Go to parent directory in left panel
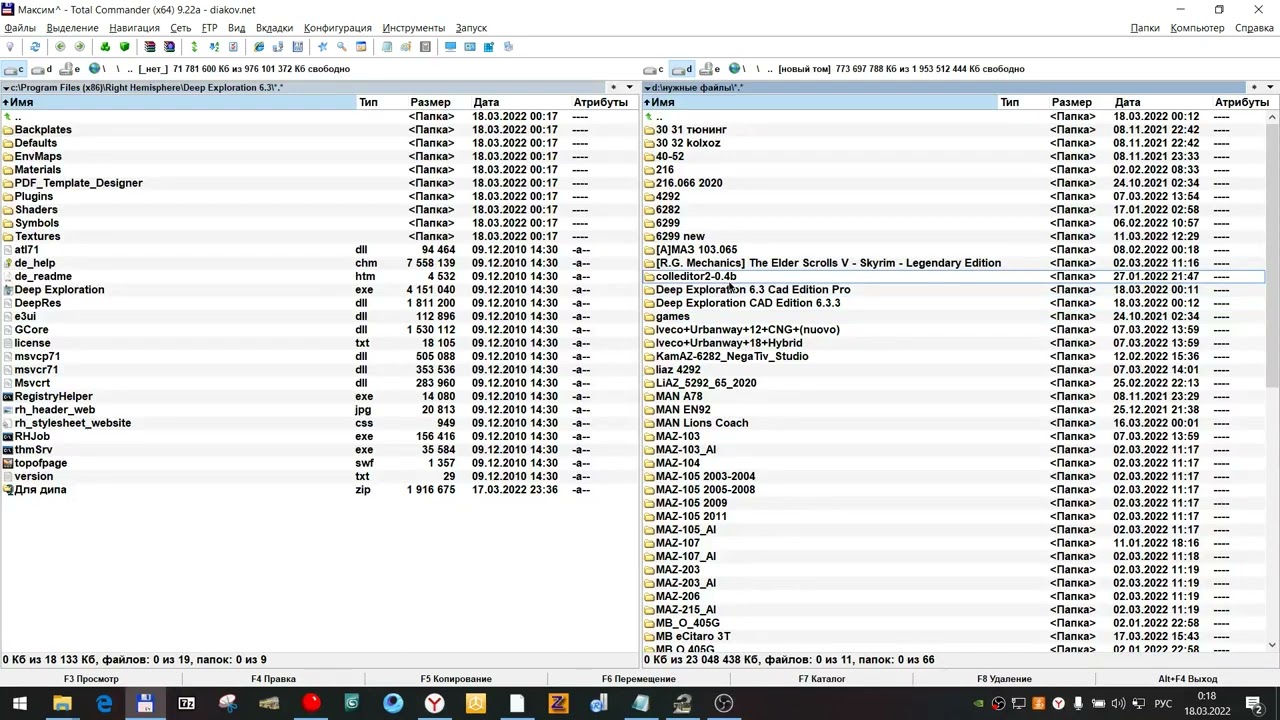 click(17, 117)
